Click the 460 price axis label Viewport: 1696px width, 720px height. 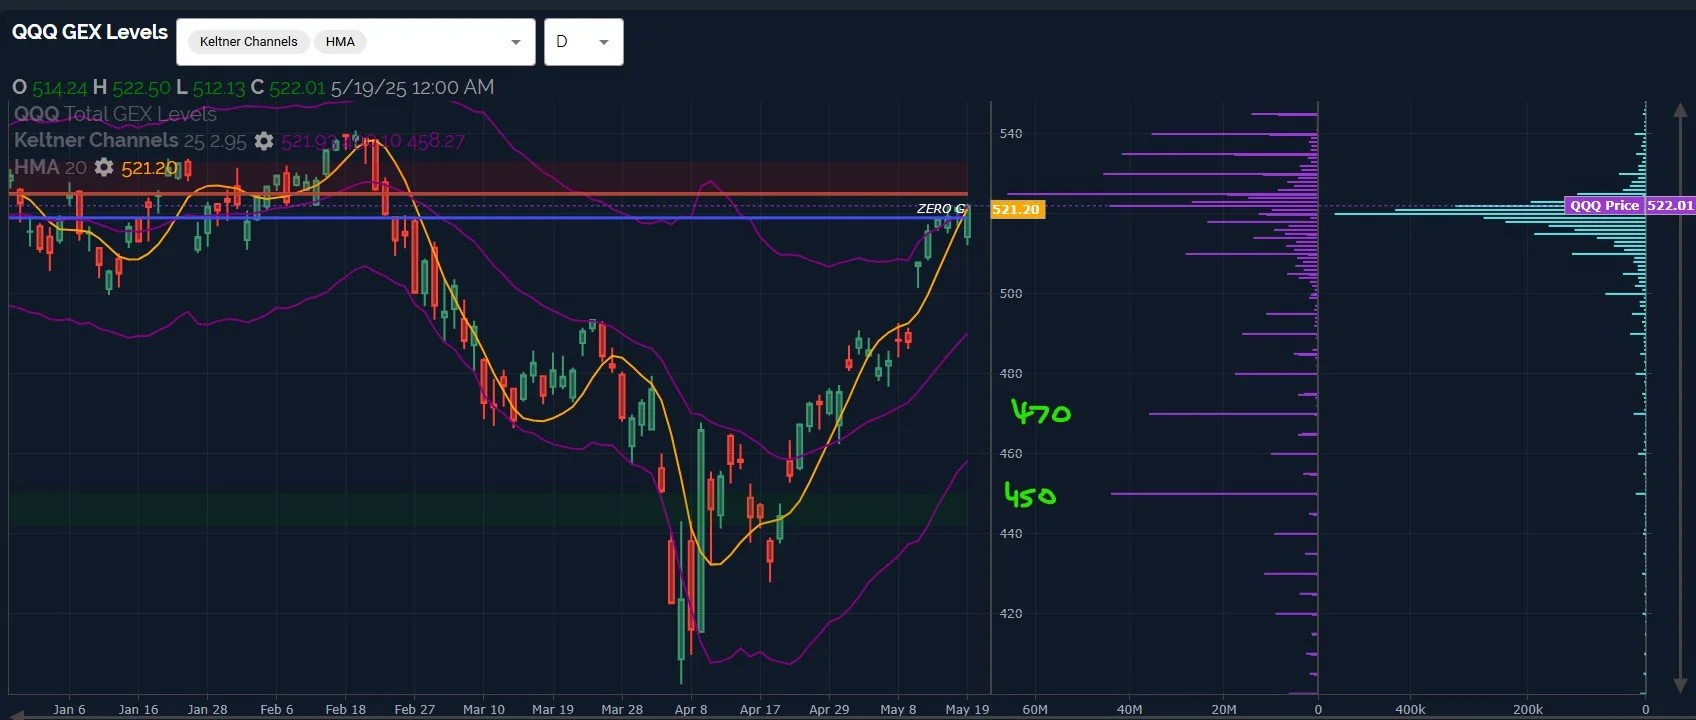(1011, 454)
